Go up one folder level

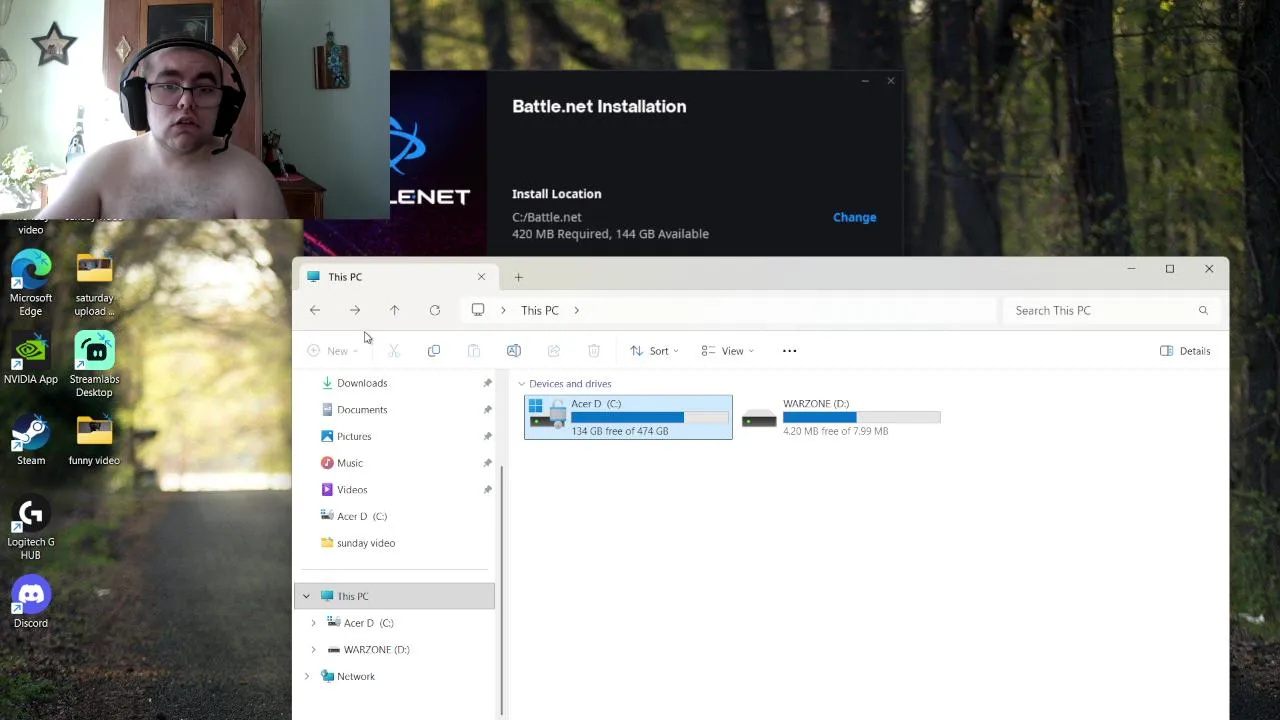click(395, 310)
